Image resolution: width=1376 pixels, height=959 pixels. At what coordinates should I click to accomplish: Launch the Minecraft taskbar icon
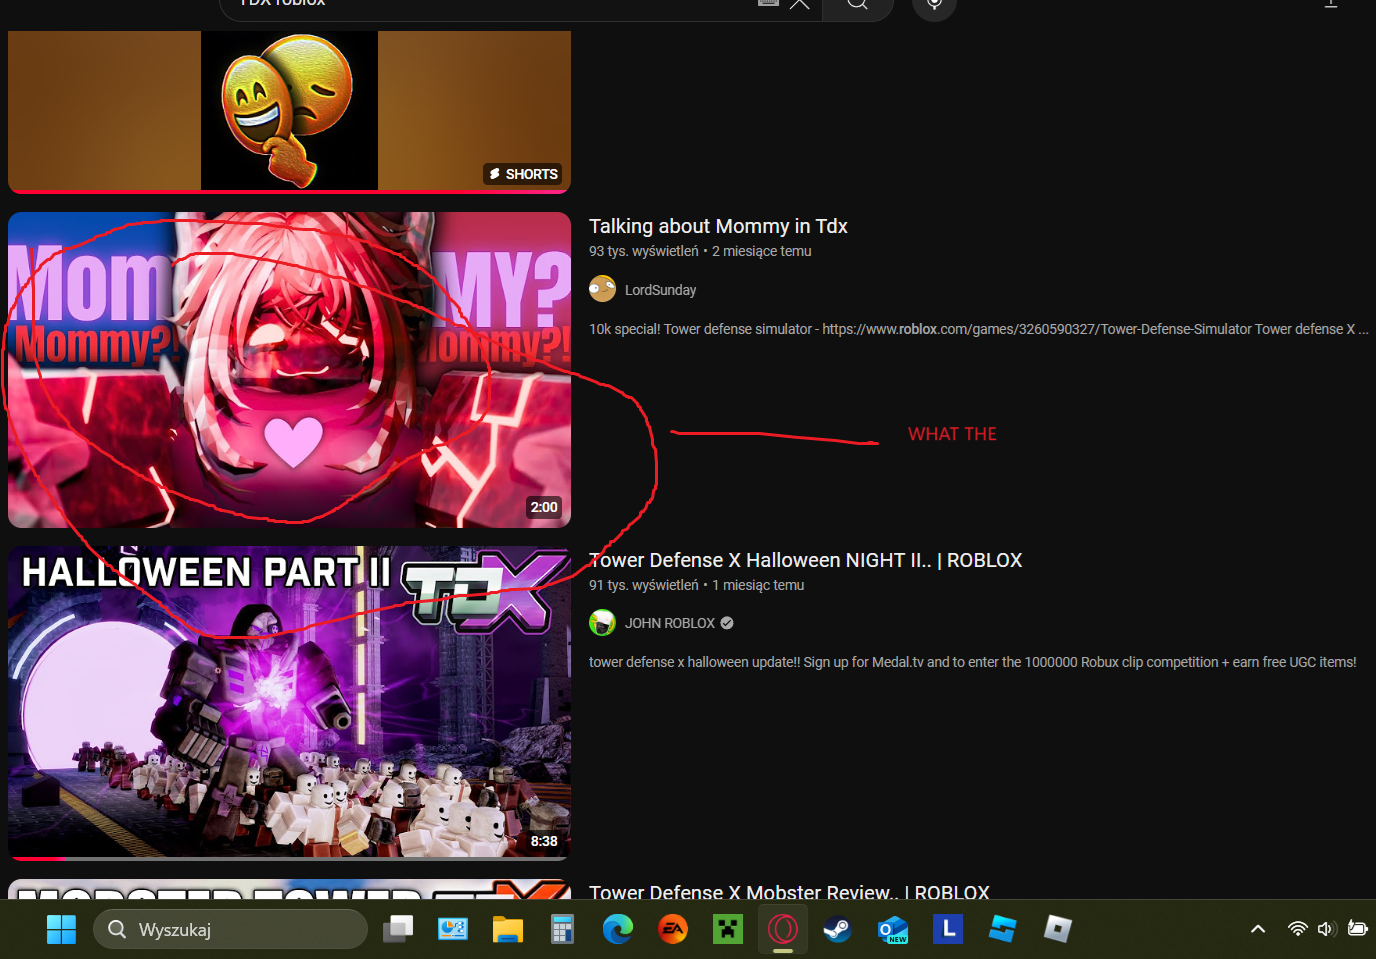(728, 929)
